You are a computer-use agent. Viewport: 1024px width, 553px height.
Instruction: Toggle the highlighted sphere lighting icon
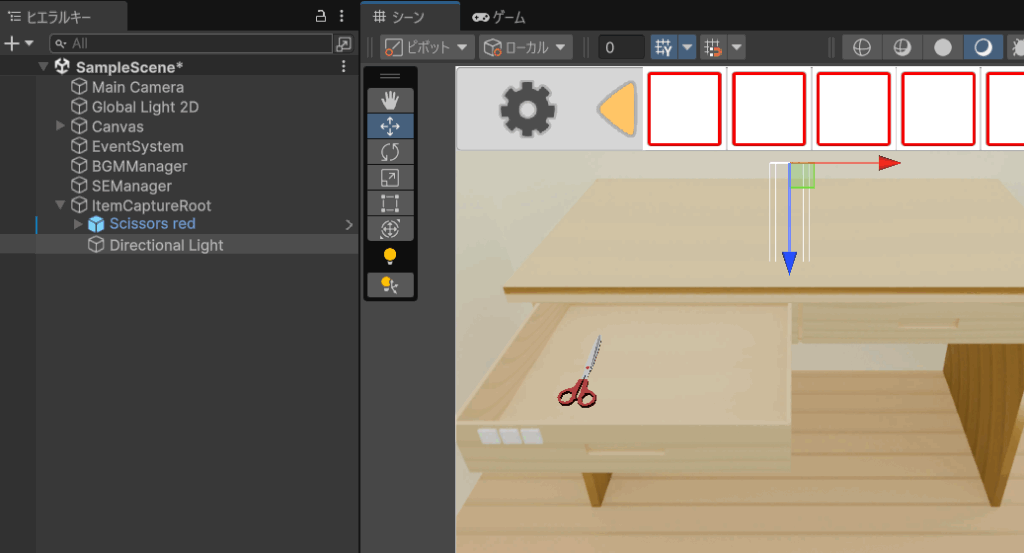pyautogui.click(x=983, y=48)
